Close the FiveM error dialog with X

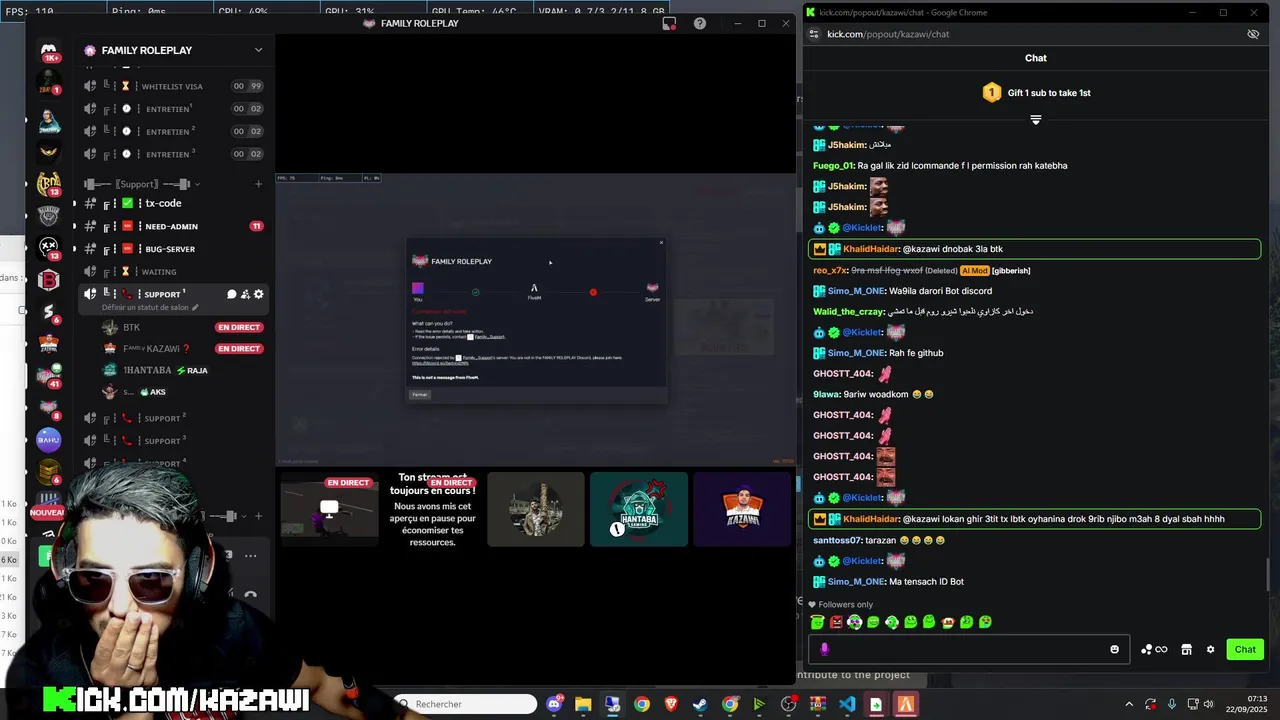pyautogui.click(x=661, y=242)
